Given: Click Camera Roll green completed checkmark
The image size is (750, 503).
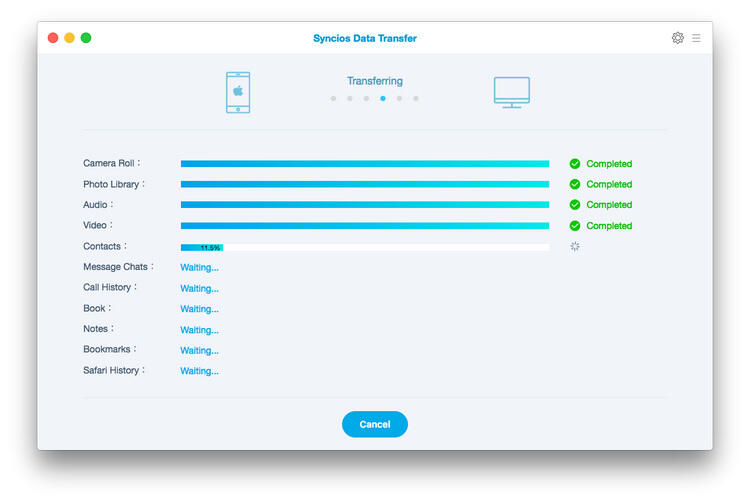Looking at the screenshot, I should 575,164.
